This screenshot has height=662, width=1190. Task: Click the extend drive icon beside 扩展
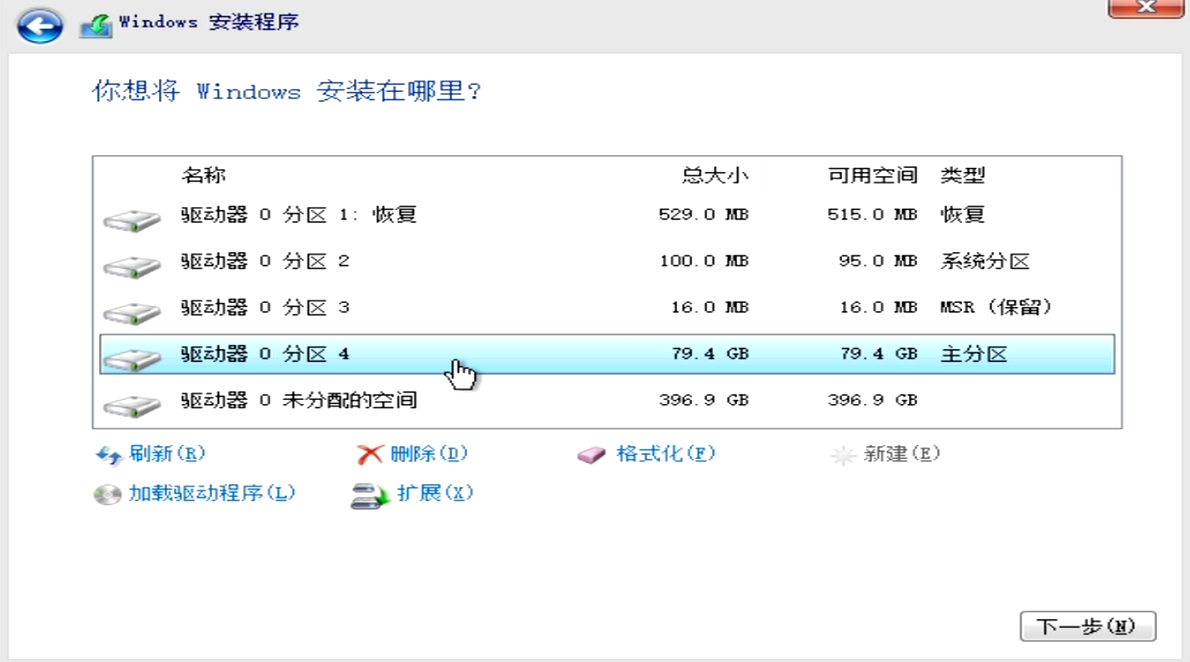coord(370,496)
